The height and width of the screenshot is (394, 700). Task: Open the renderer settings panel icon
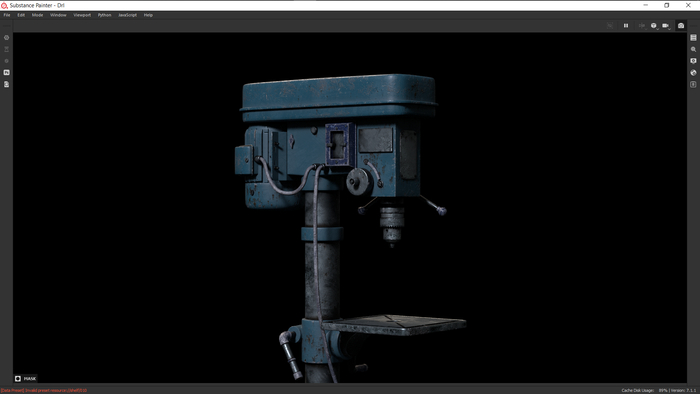[693, 38]
